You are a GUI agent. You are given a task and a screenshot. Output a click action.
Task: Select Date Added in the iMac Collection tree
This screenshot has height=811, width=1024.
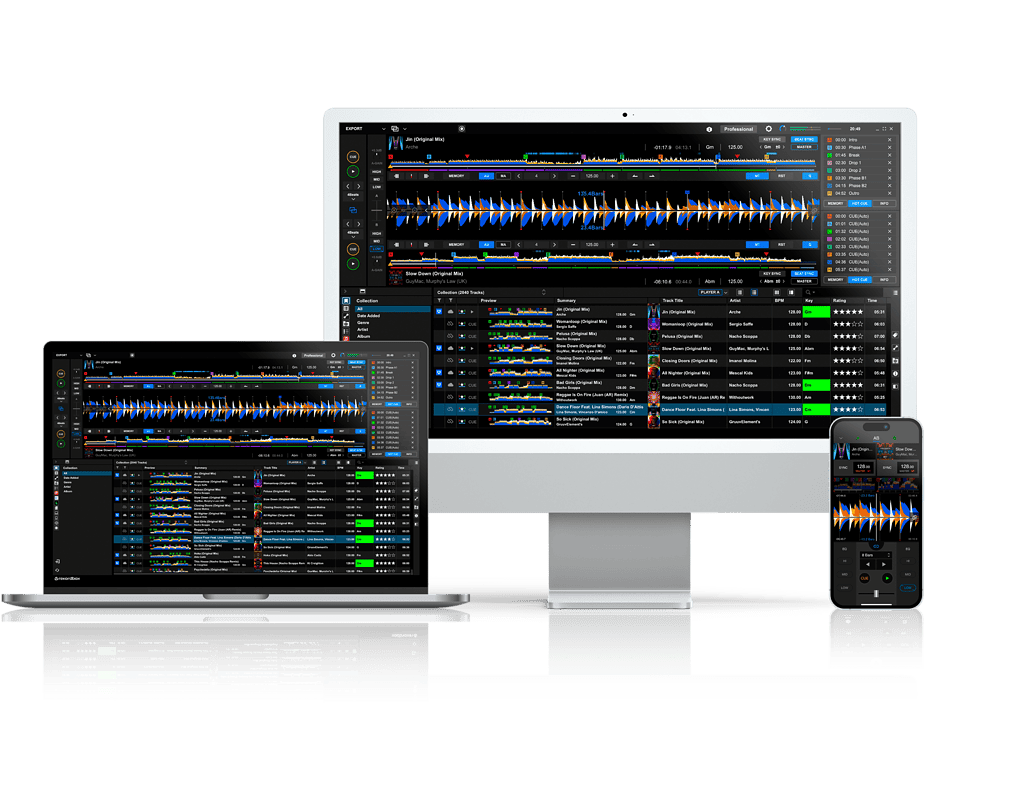point(368,315)
